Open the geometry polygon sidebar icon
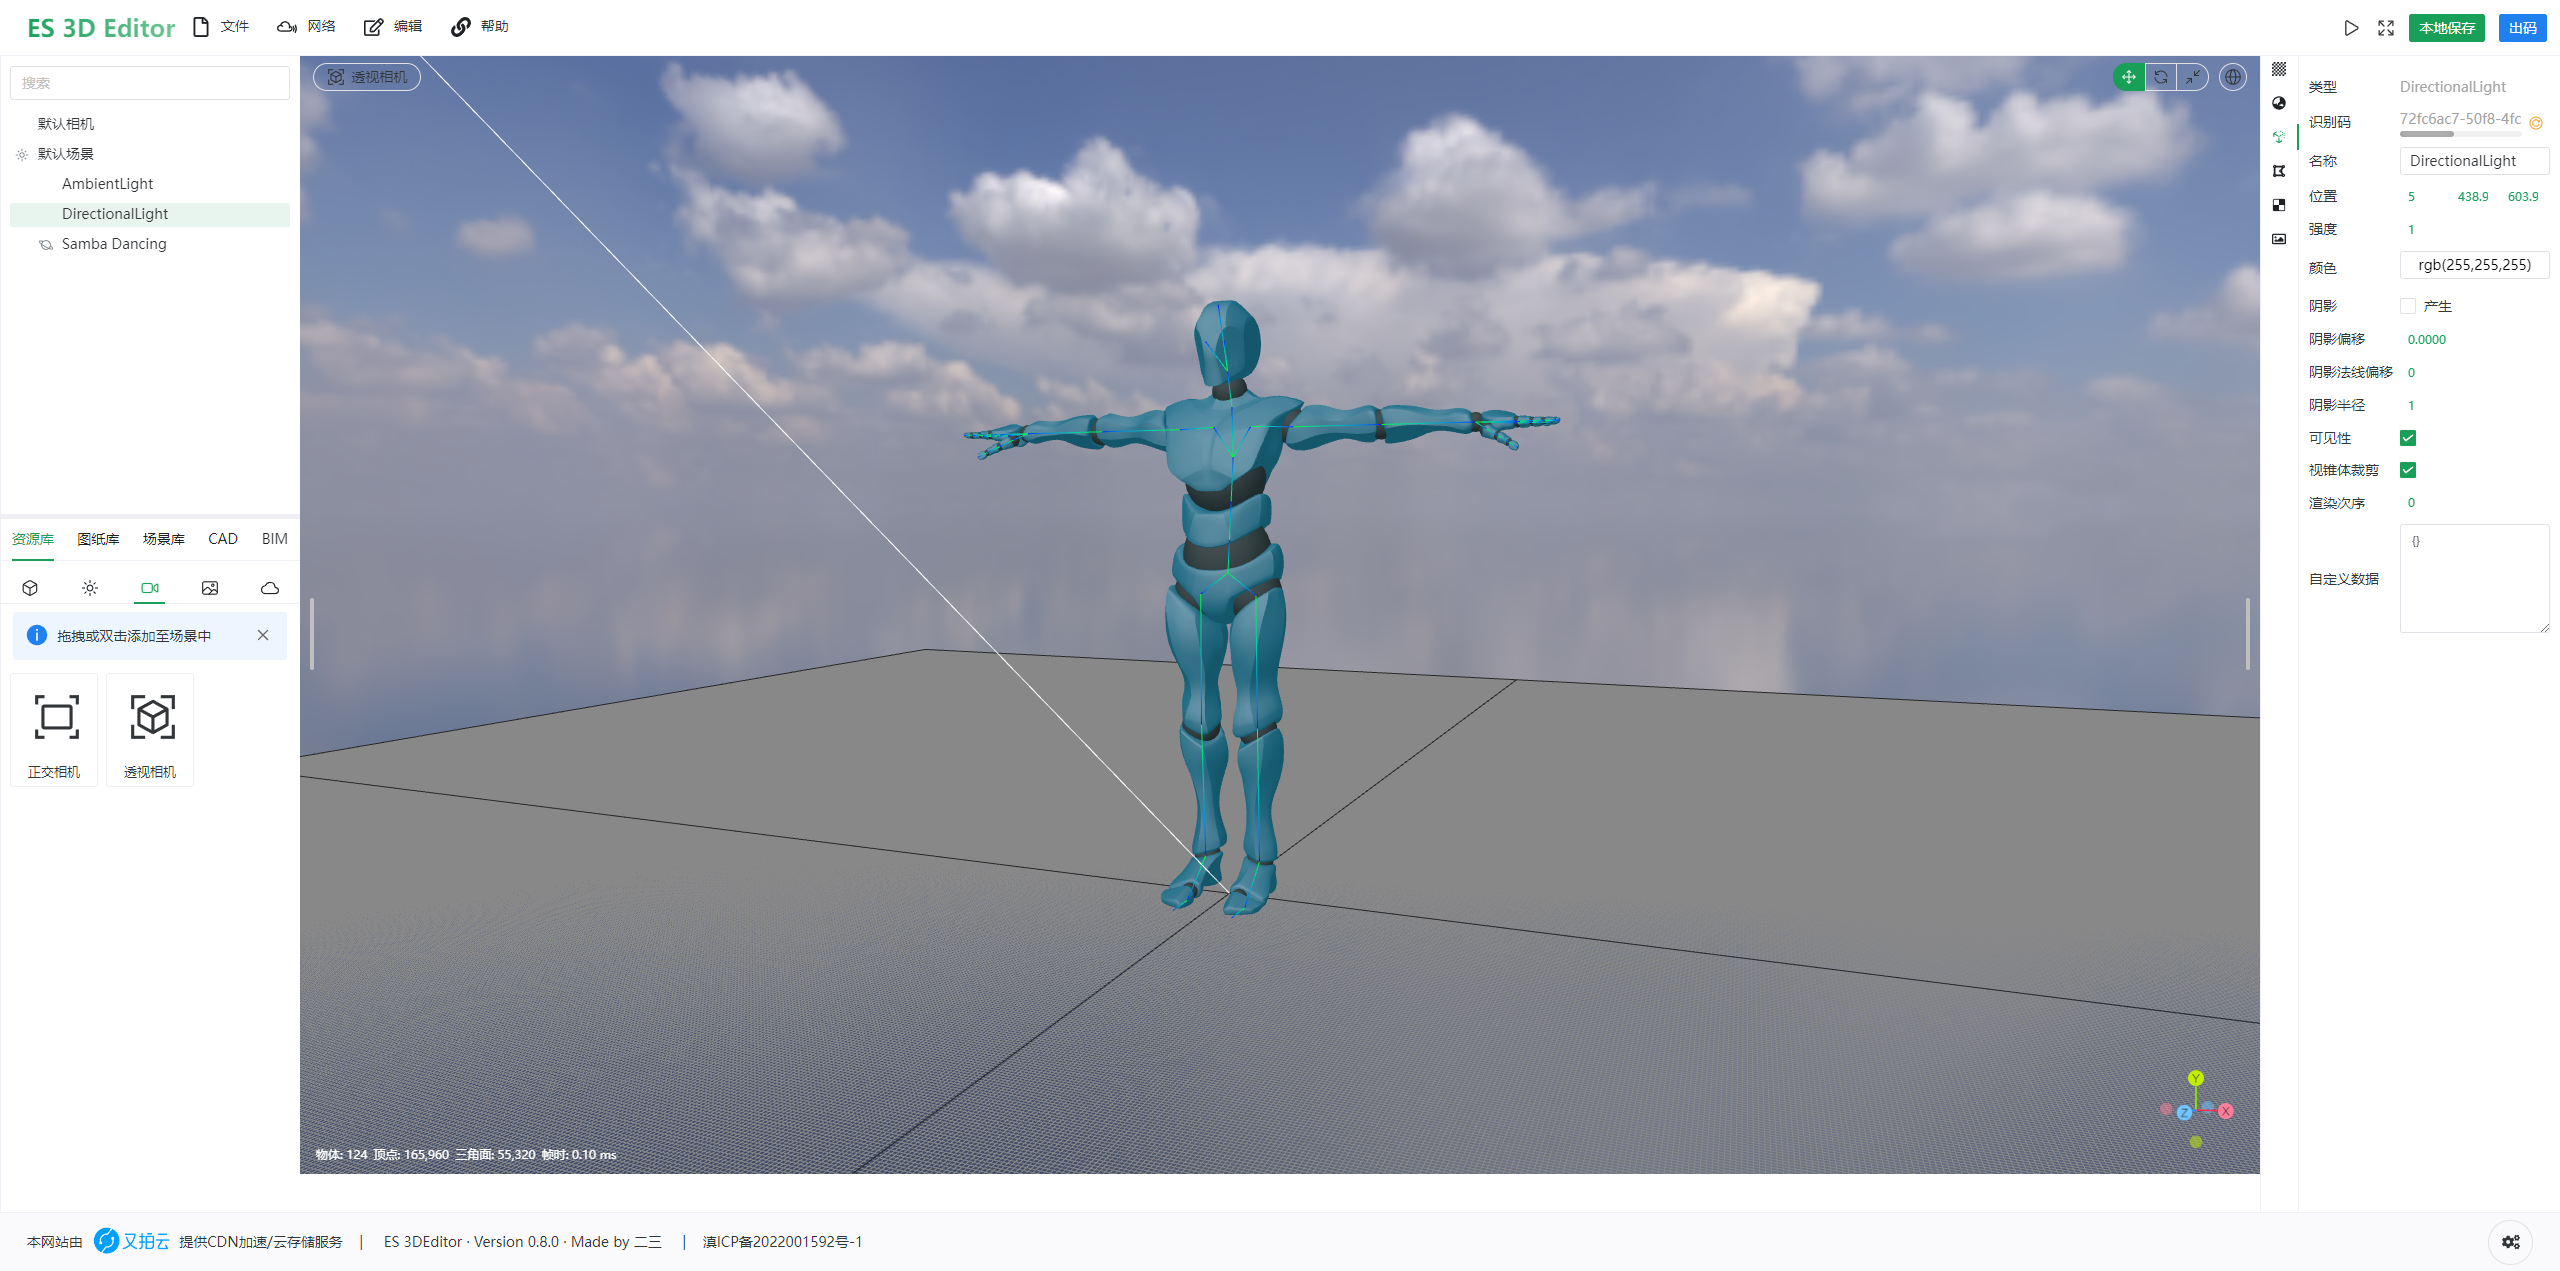Viewport: 2560px width, 1271px height. 2279,171
